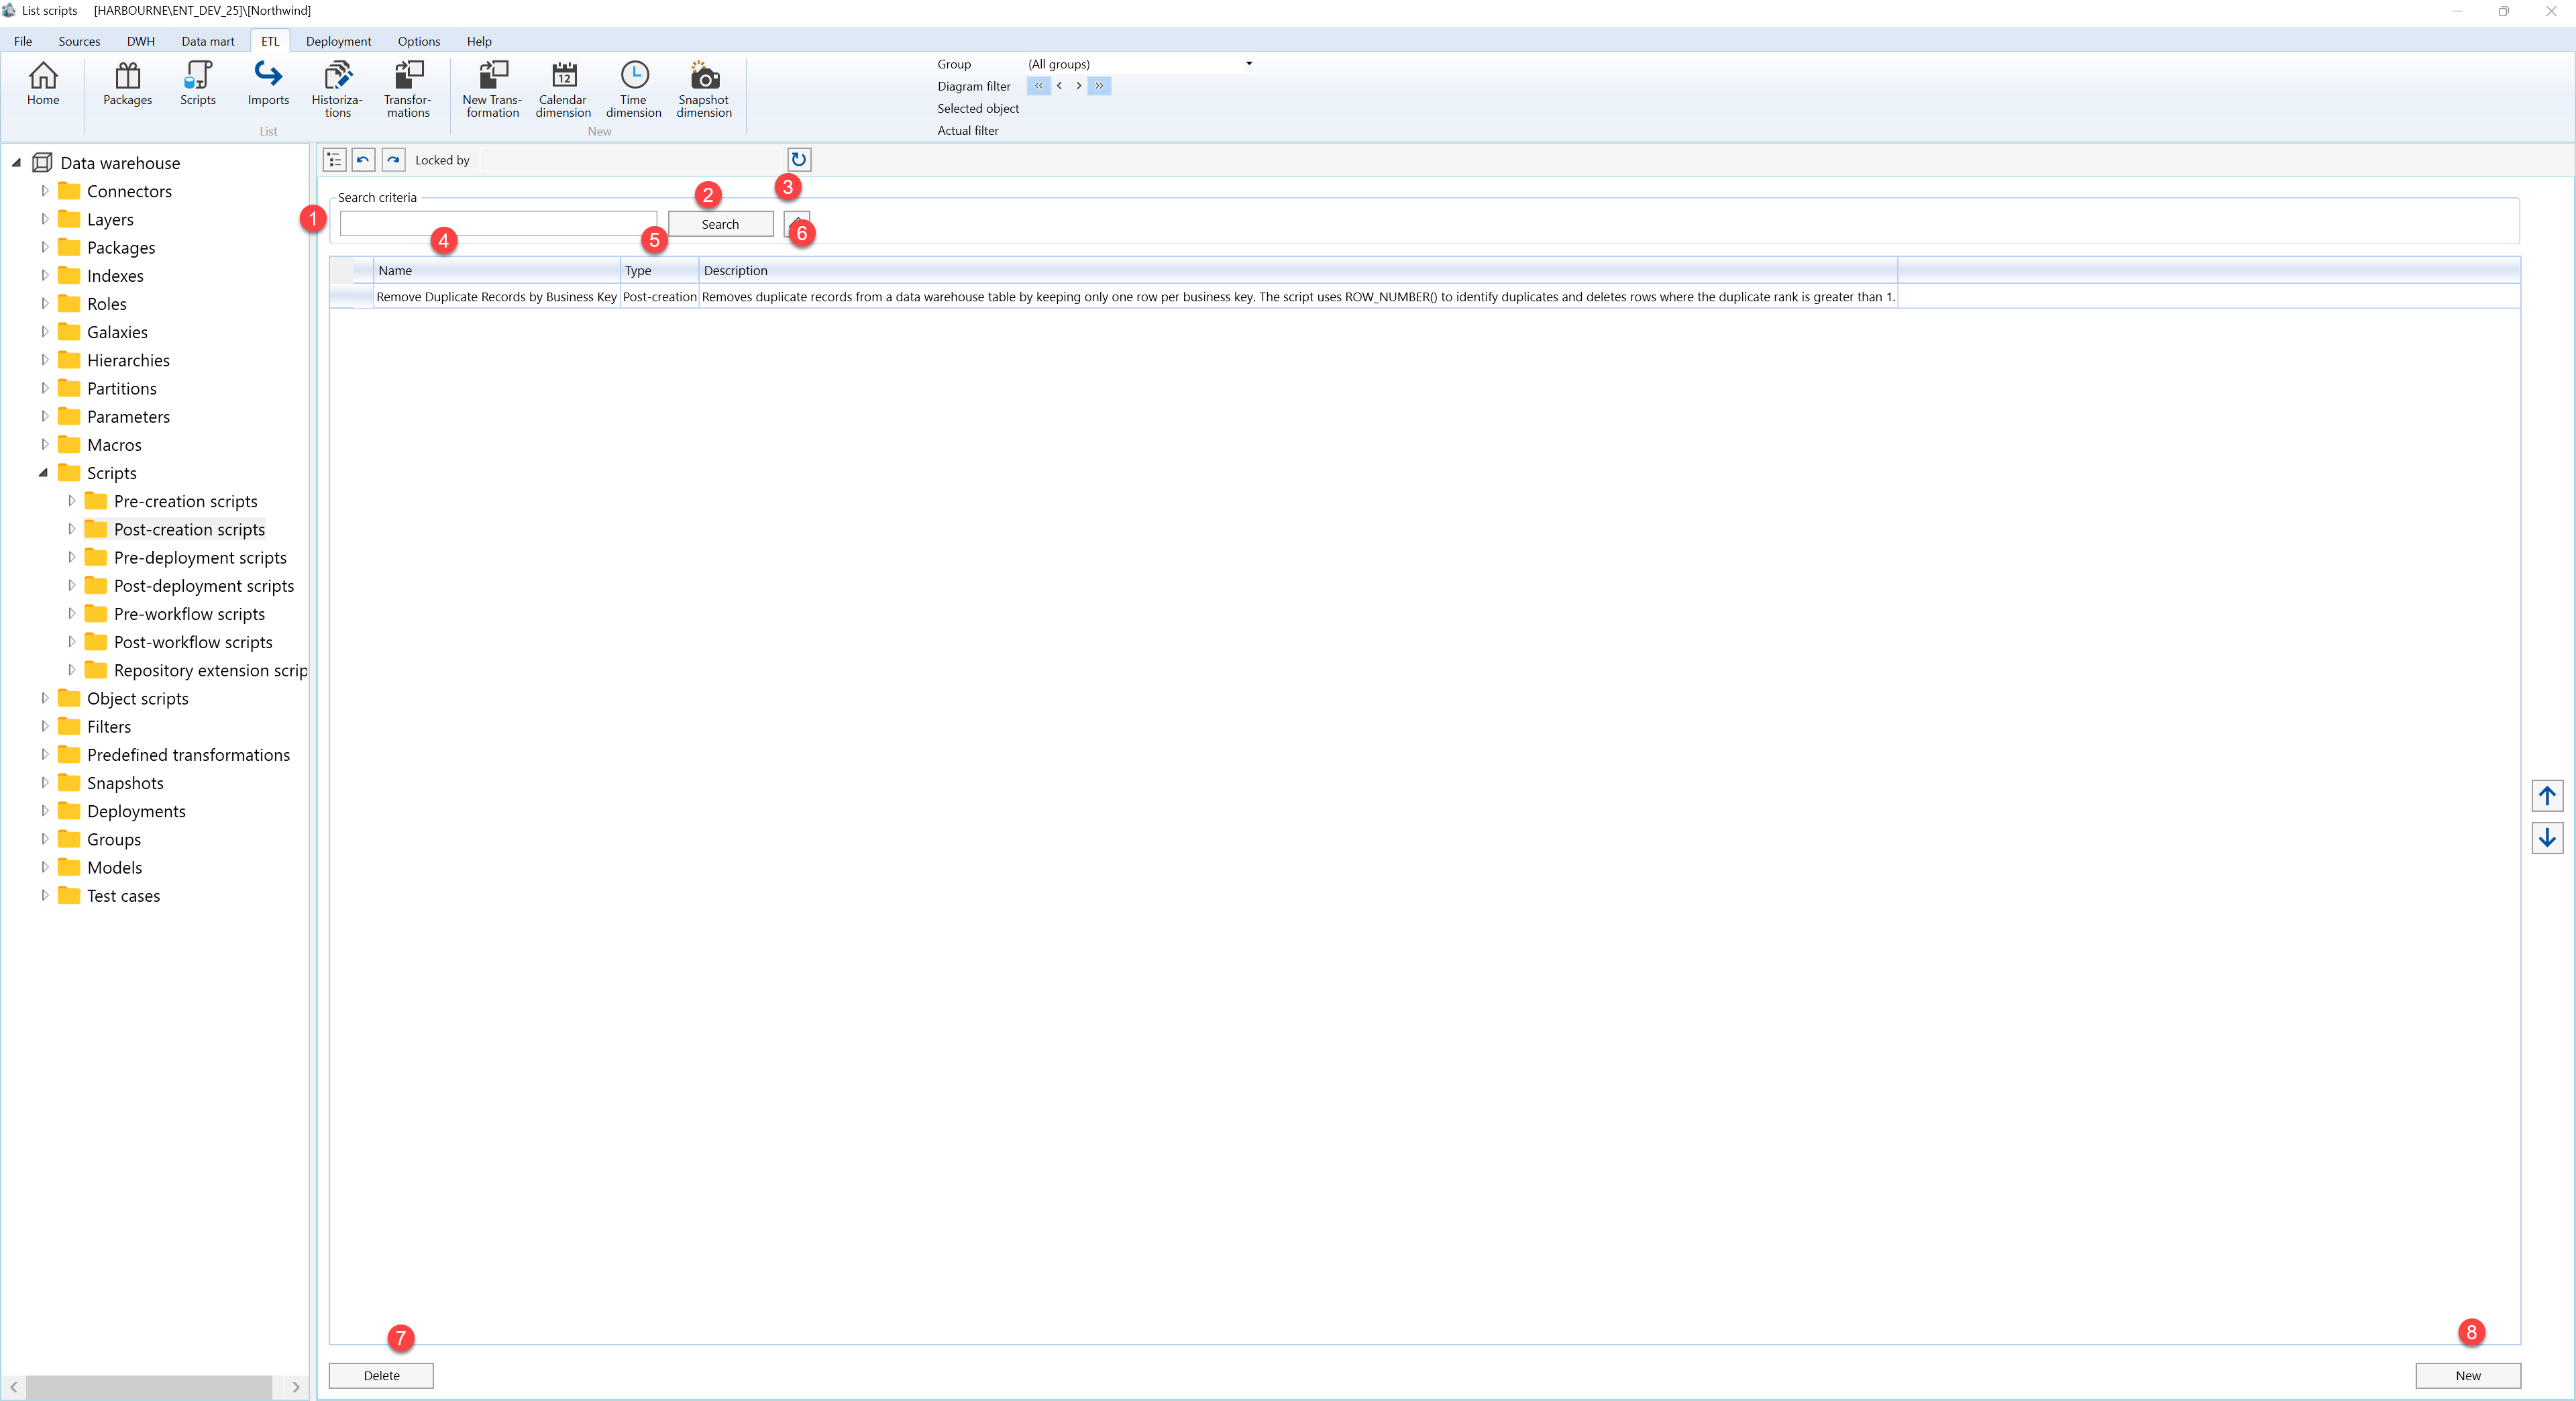Open the Home ribbon icon
This screenshot has width=2576, height=1401.
click(x=43, y=83)
